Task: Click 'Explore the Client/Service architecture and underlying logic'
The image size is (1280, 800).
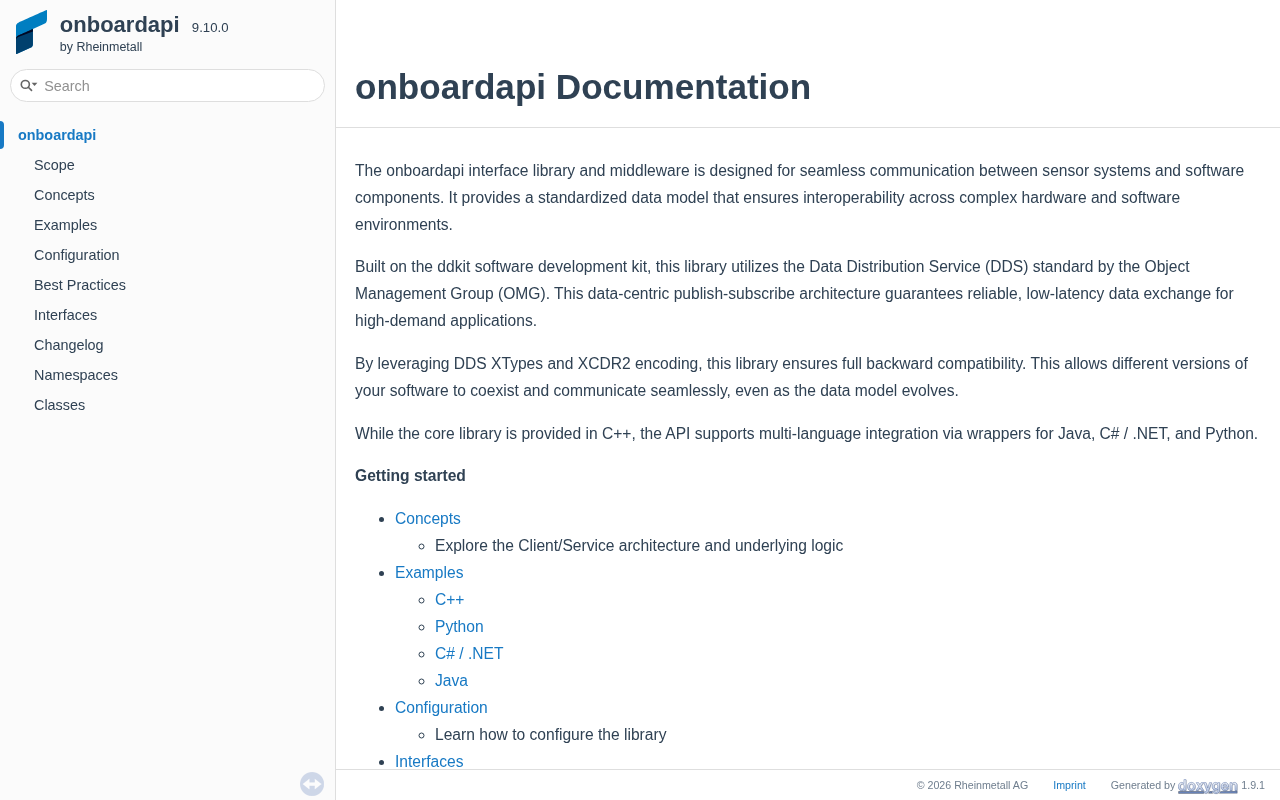Action: (639, 546)
